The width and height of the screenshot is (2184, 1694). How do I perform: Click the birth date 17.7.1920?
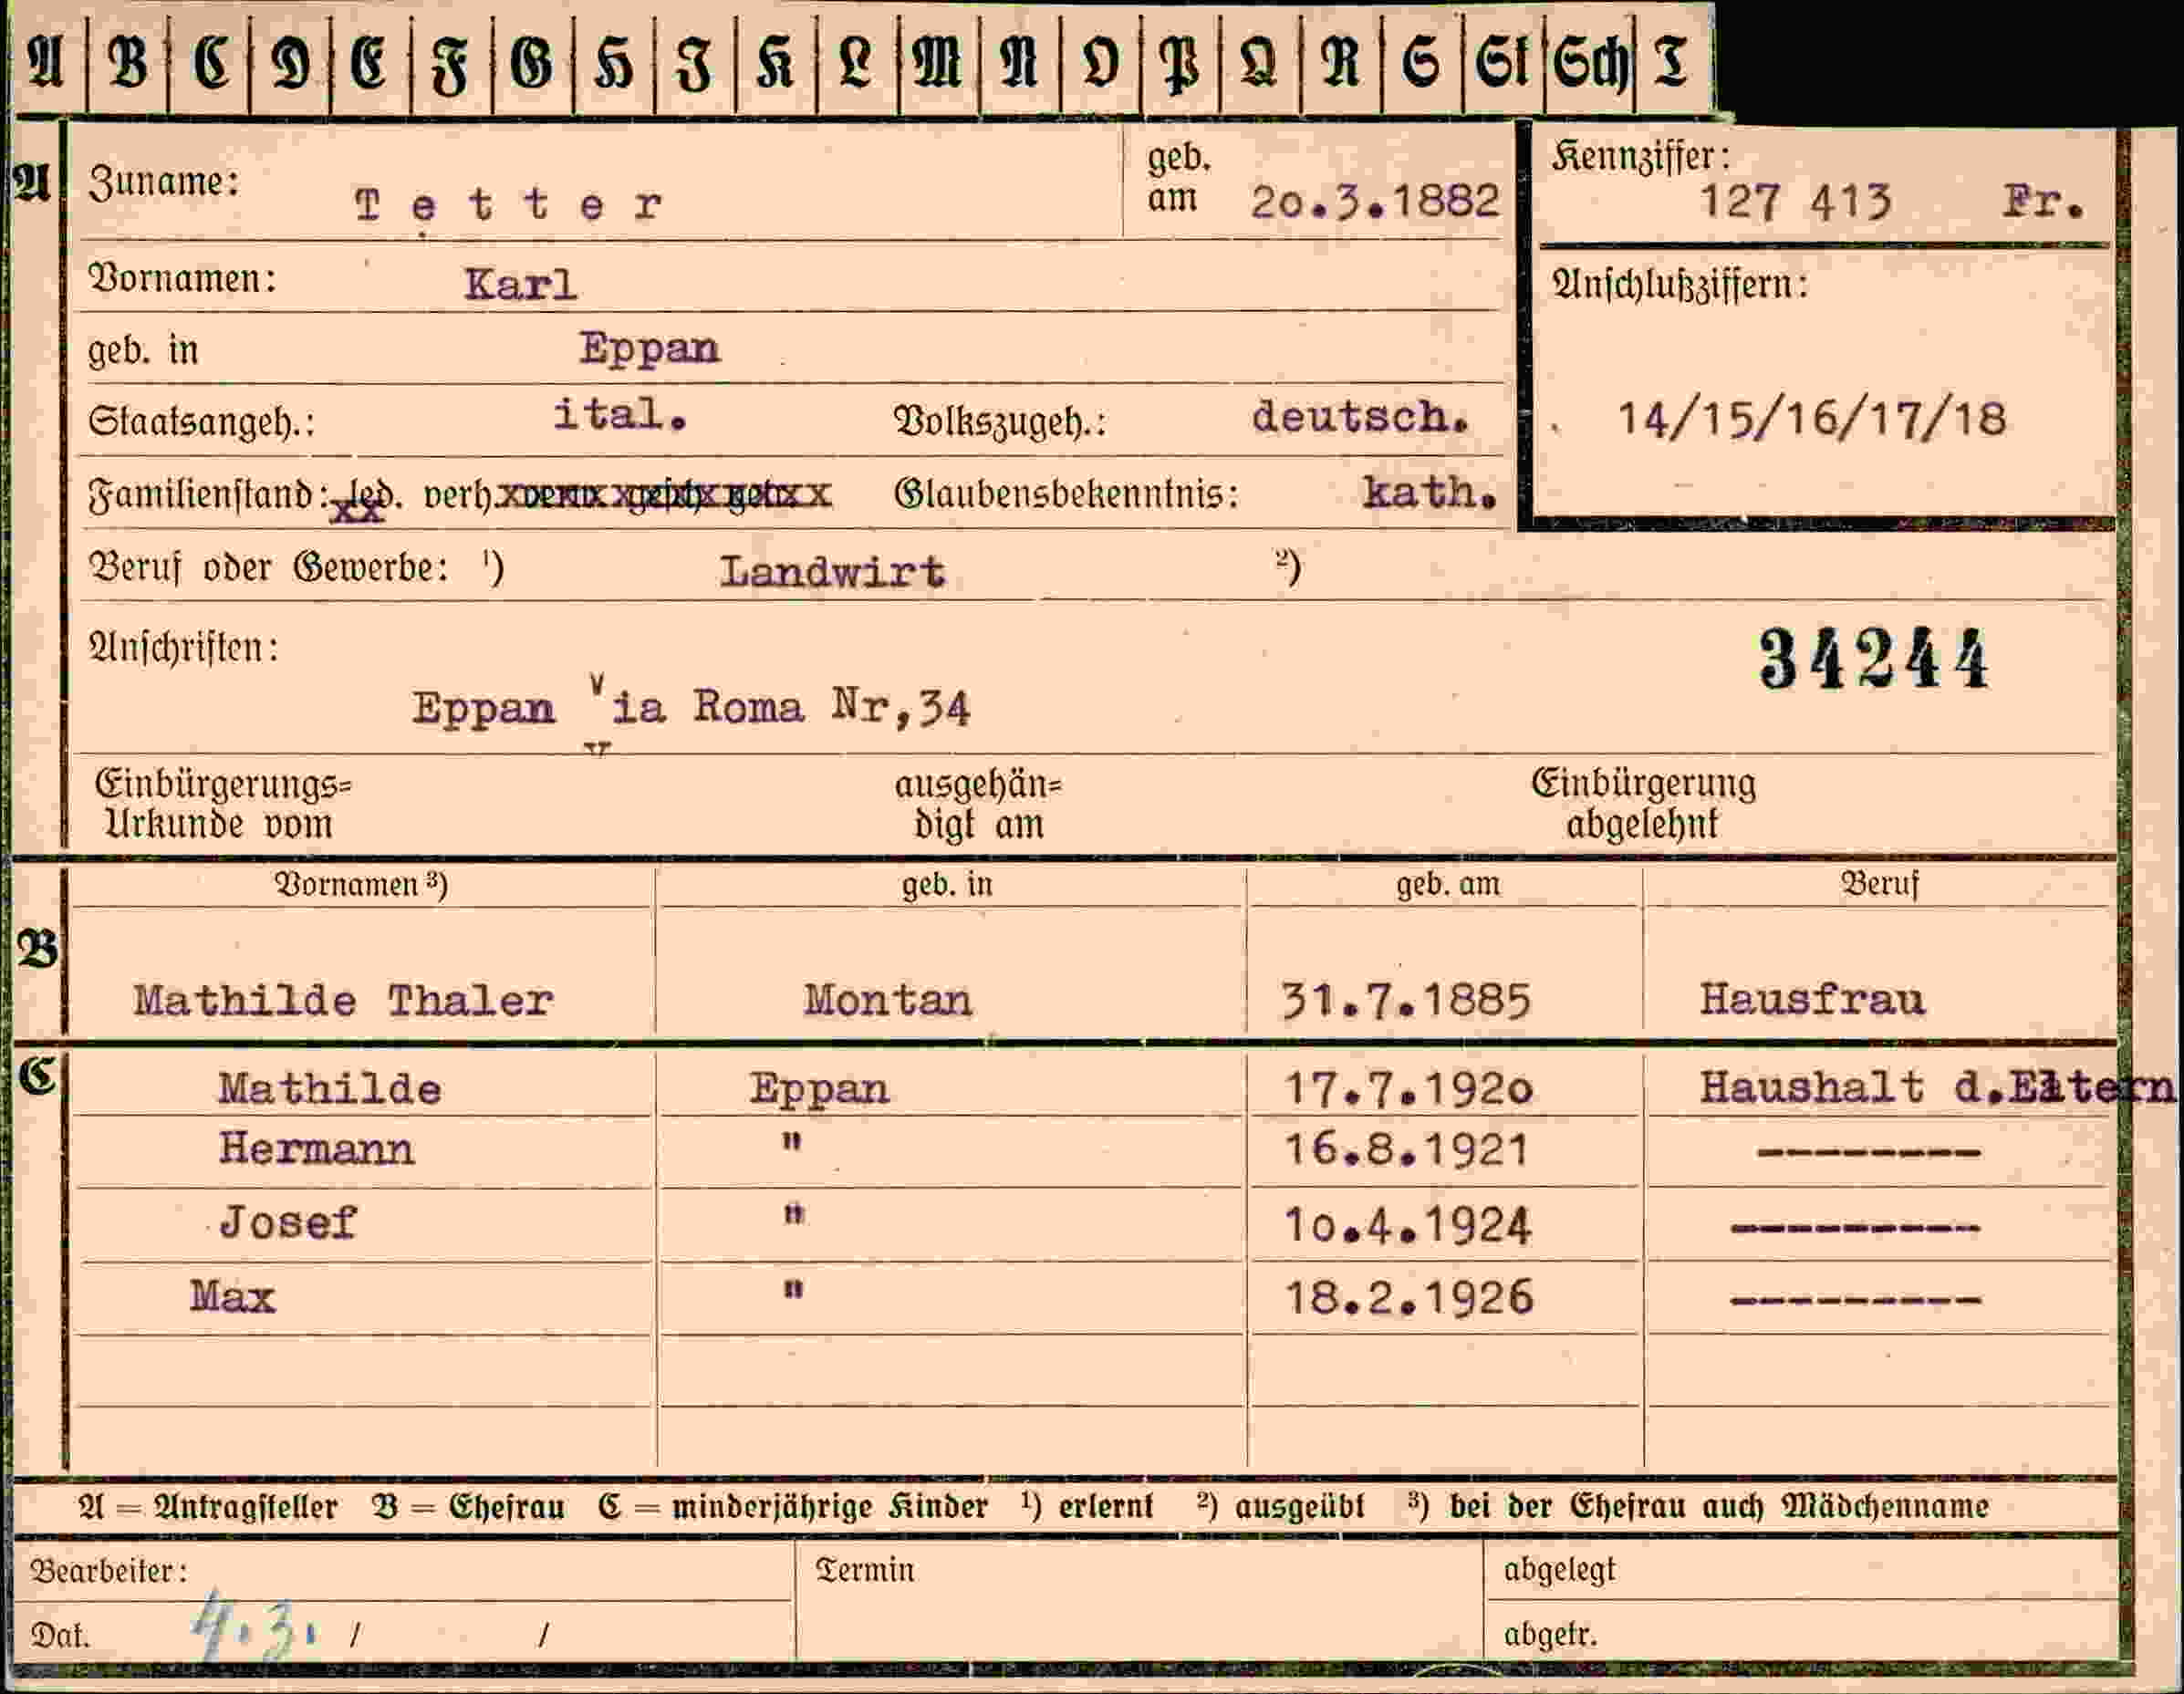(1408, 1089)
